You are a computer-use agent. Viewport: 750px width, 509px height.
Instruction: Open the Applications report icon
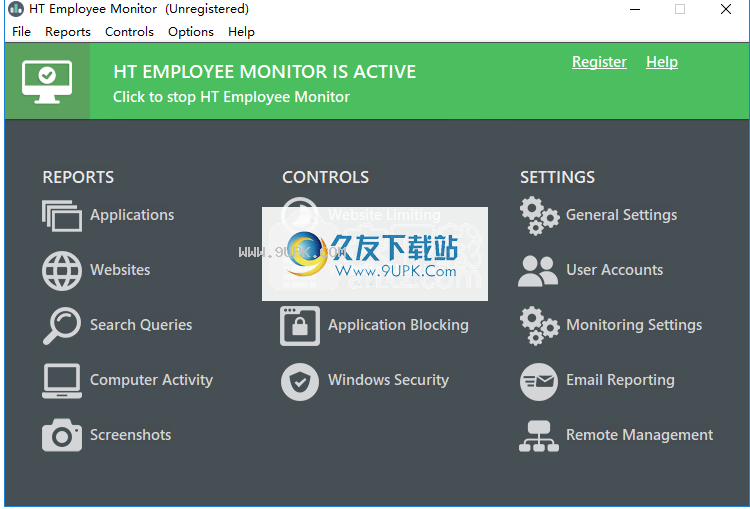pos(62,215)
